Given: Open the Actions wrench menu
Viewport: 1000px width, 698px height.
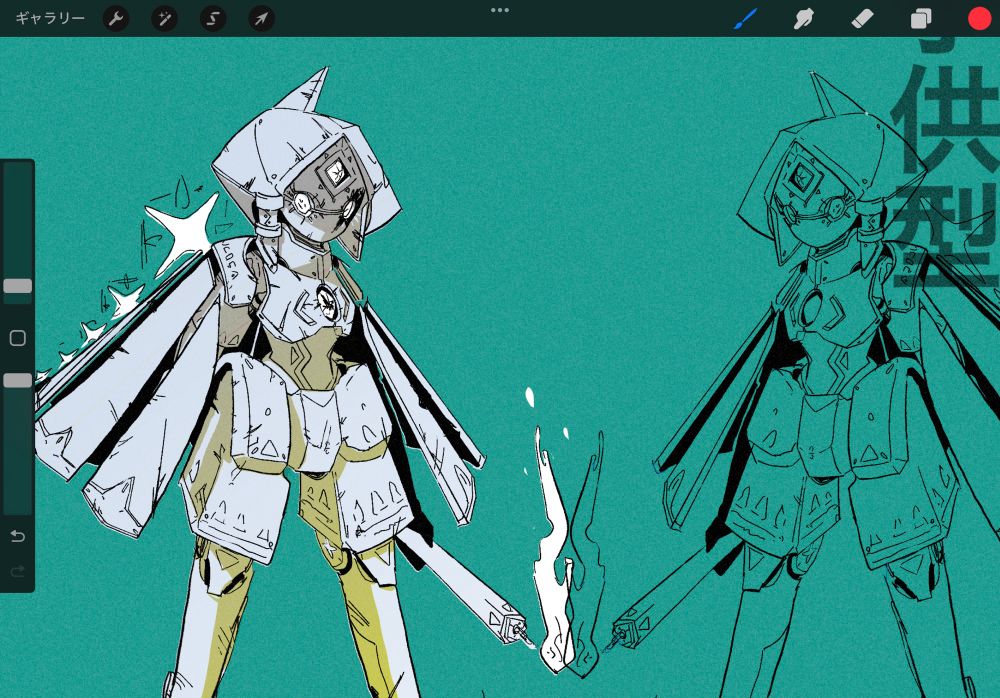Looking at the screenshot, I should pos(116,19).
